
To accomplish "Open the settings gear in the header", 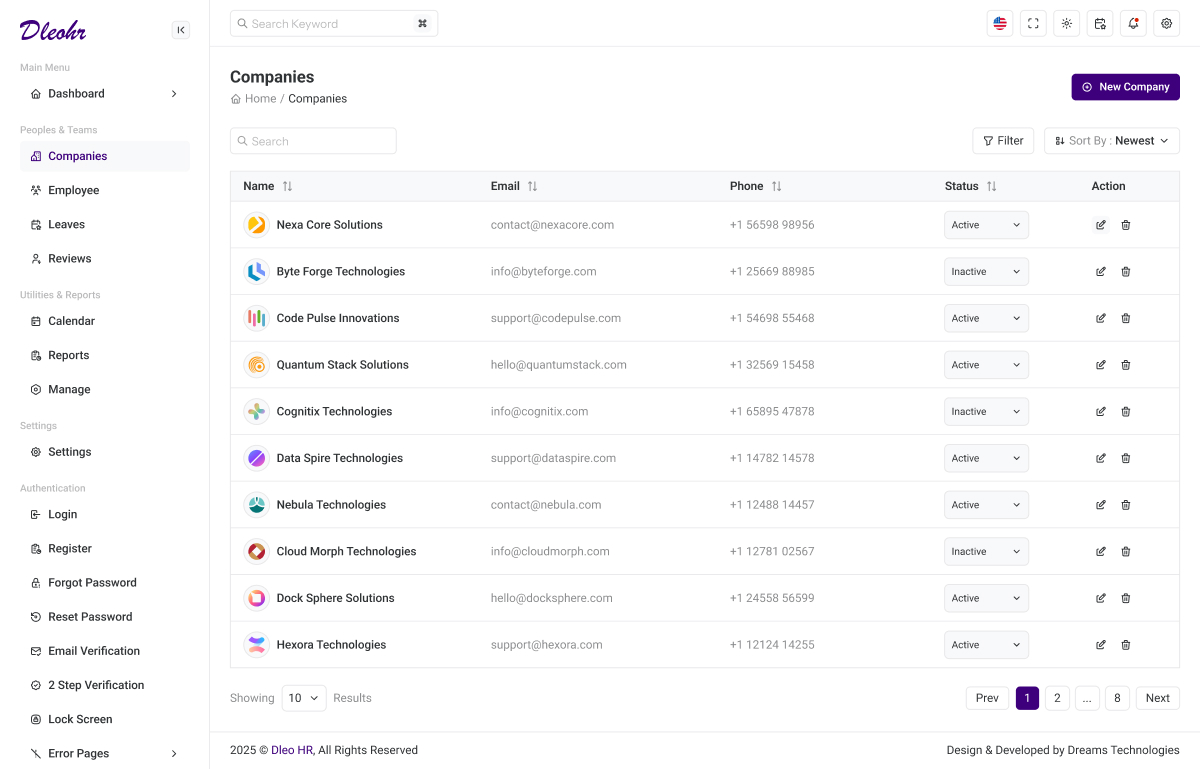I will (1166, 22).
